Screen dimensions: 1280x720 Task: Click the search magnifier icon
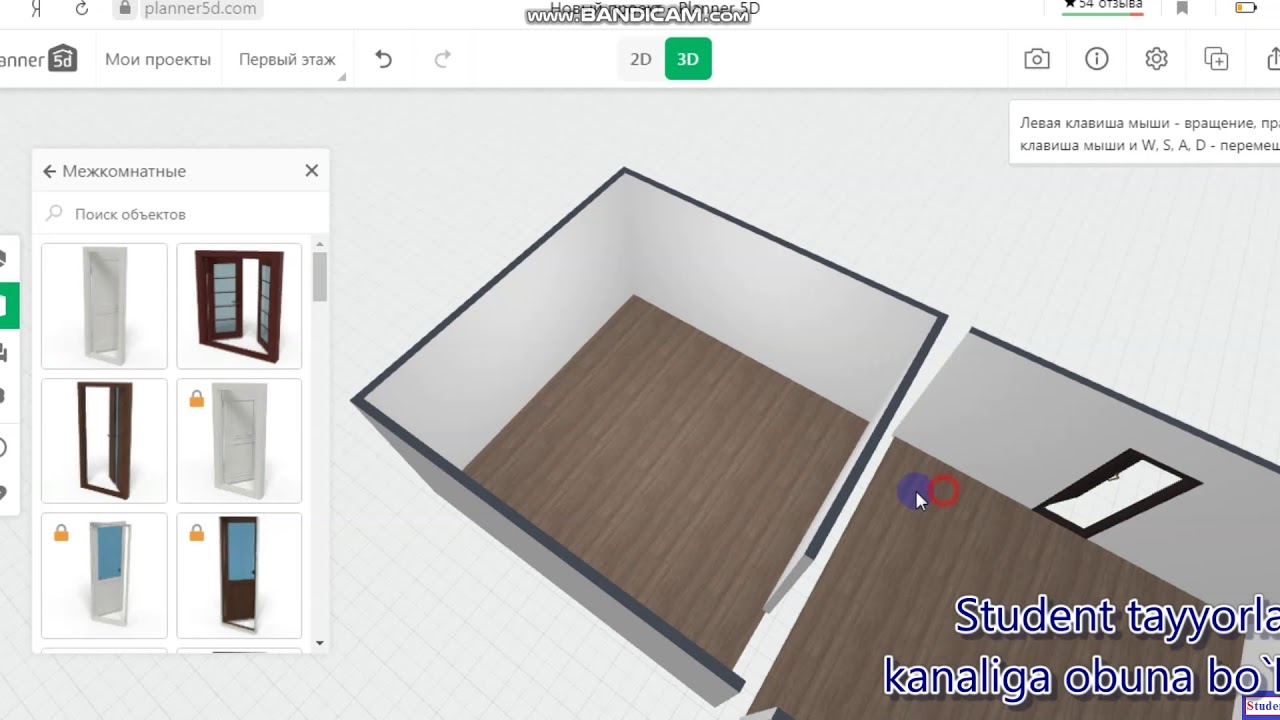54,213
